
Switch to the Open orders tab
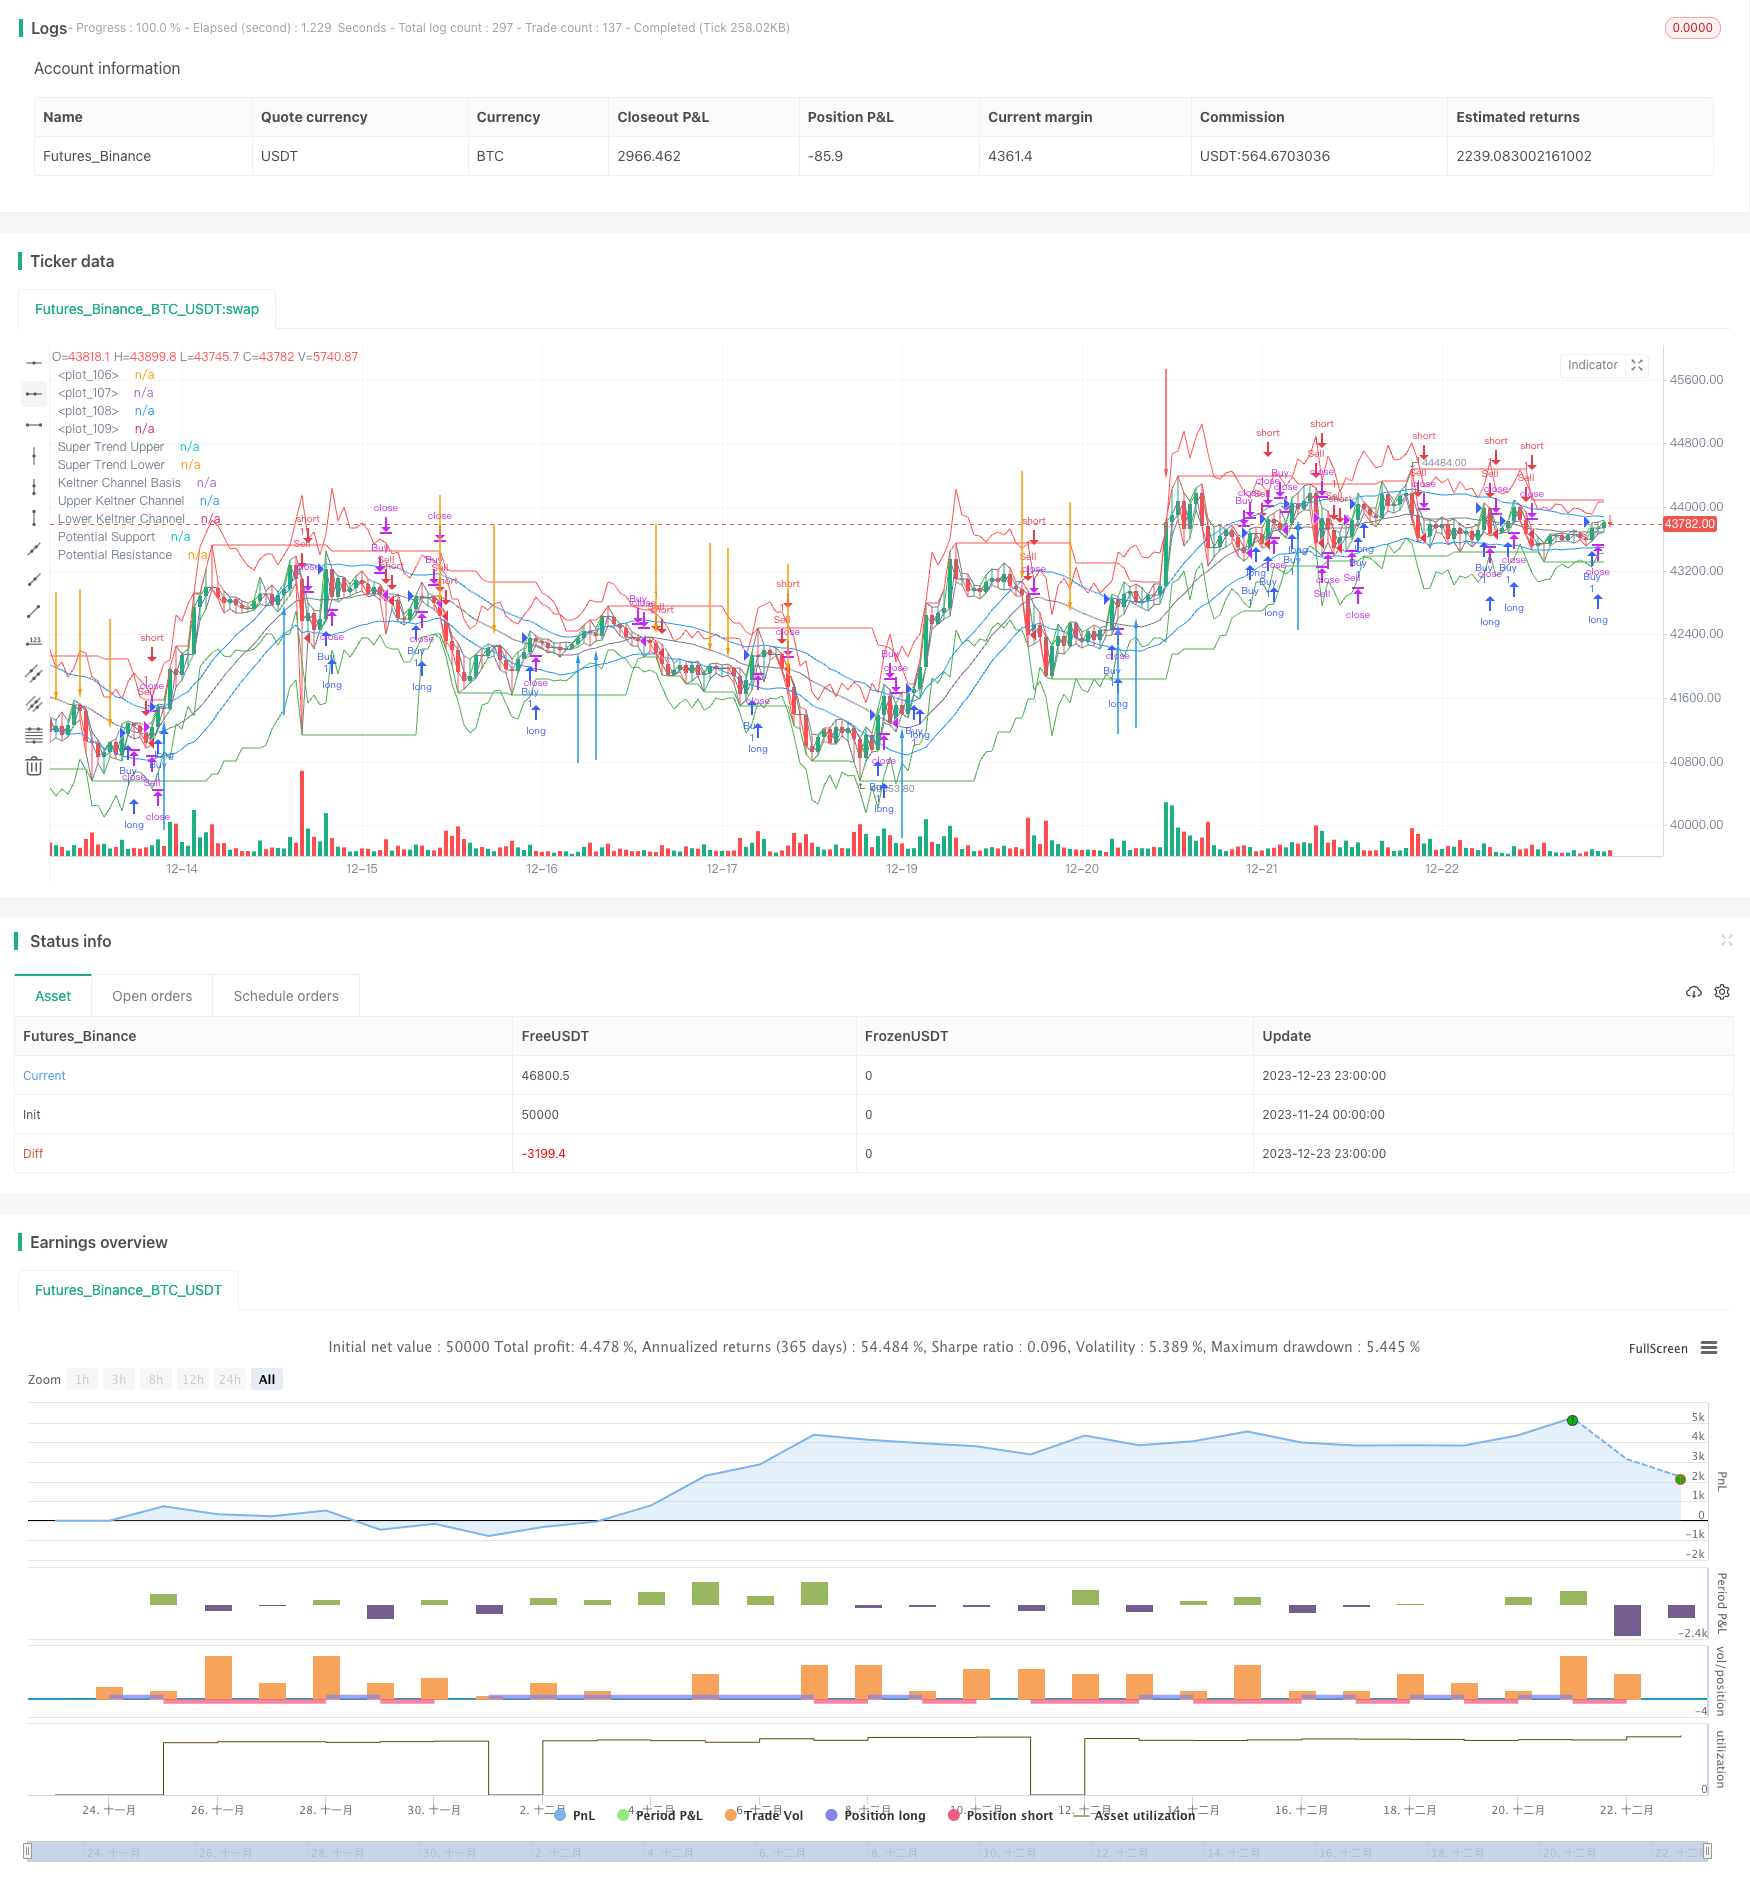click(x=152, y=996)
